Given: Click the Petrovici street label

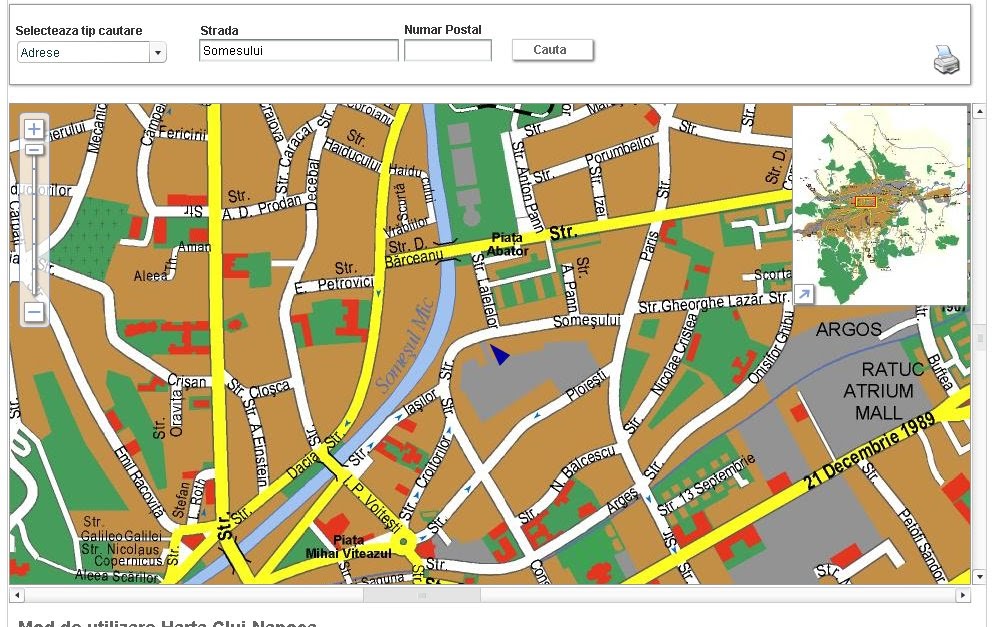Looking at the screenshot, I should pos(344,284).
